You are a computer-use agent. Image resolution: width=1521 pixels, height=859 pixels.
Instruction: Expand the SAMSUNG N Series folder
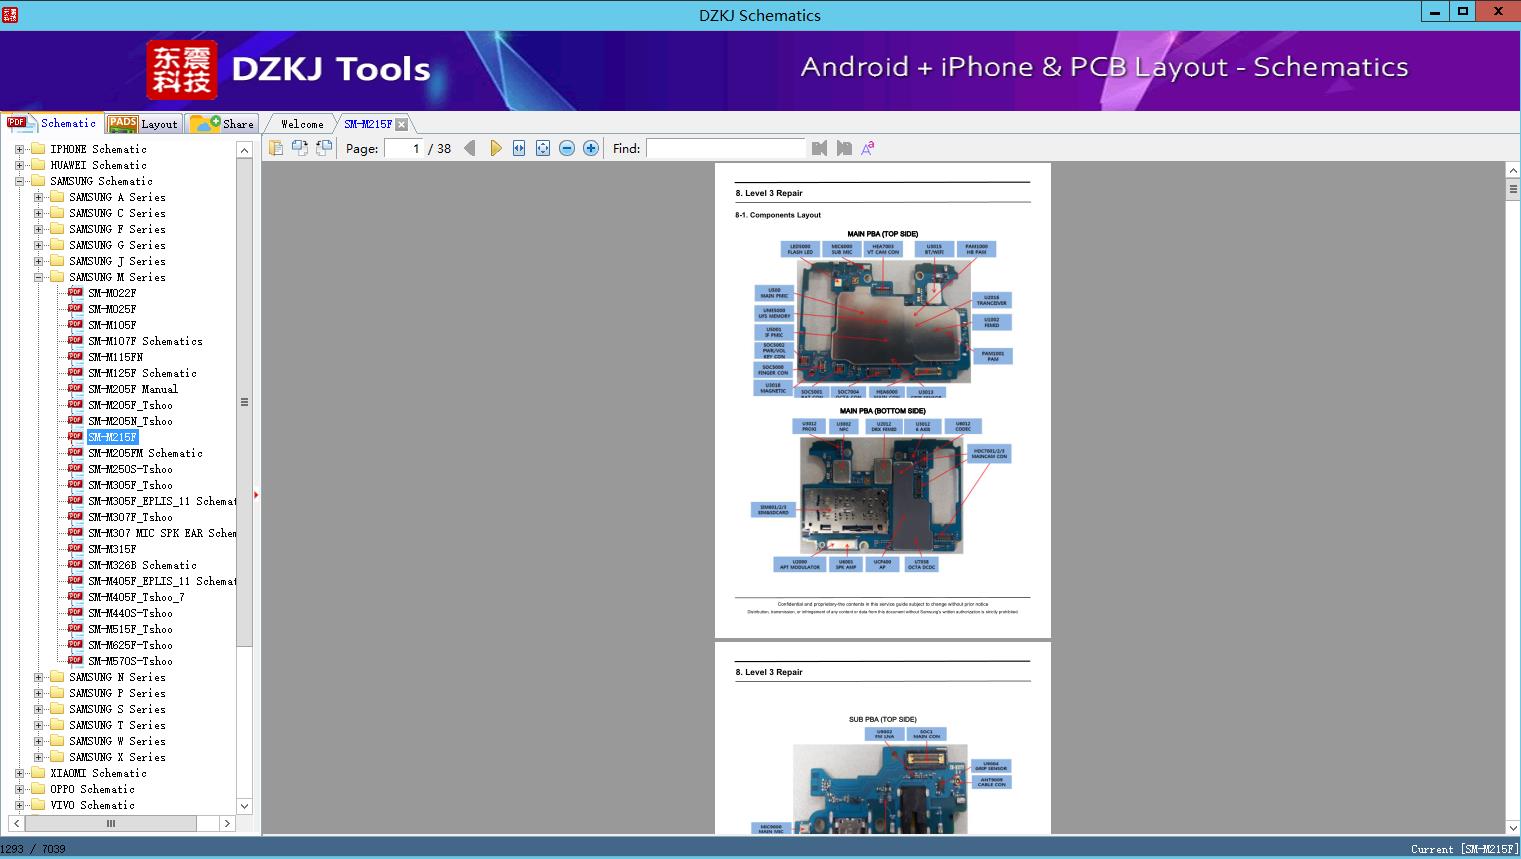pos(38,677)
